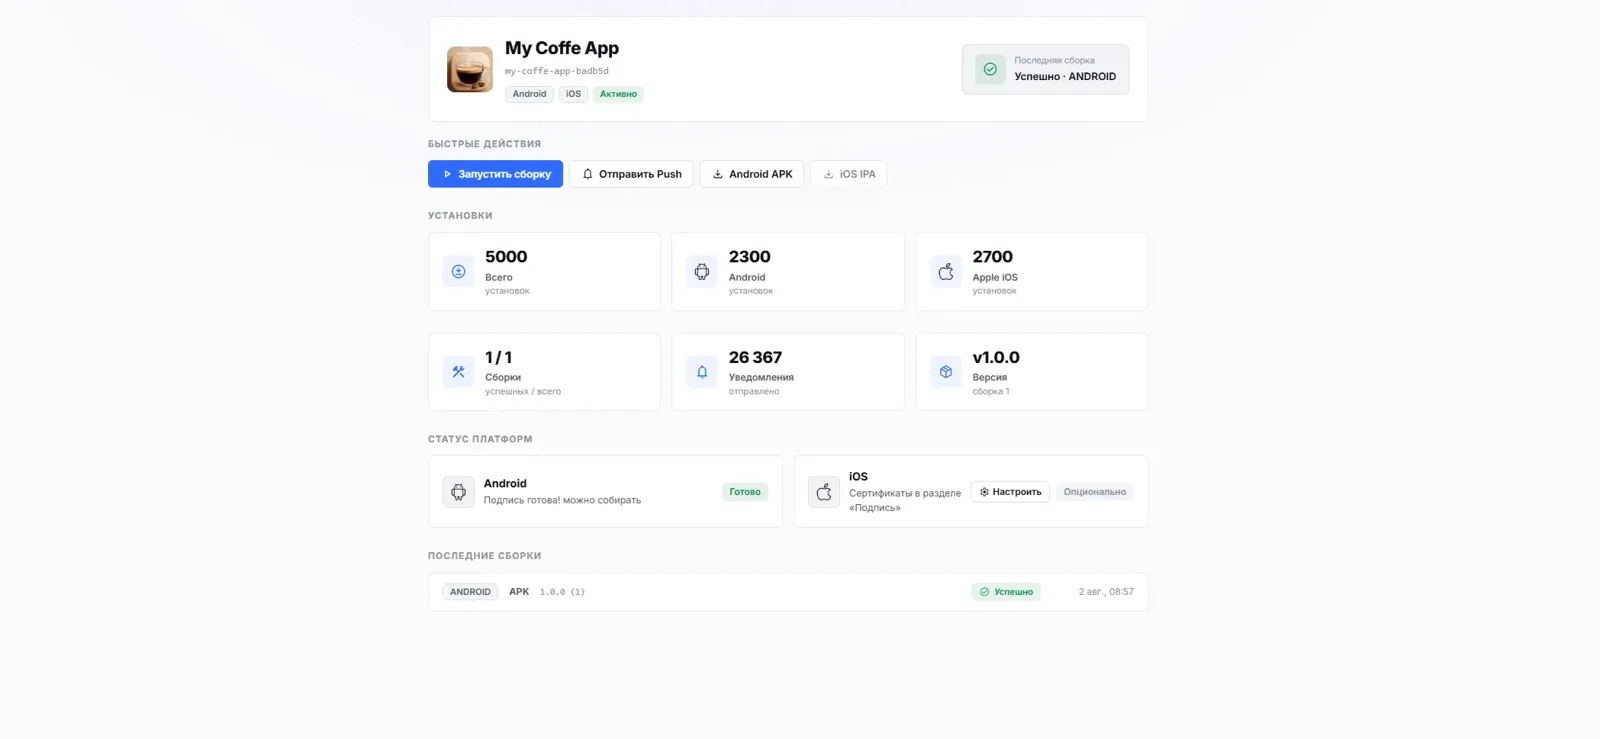Click the cube icon in Версия card
The image size is (1600, 739).
click(x=946, y=371)
